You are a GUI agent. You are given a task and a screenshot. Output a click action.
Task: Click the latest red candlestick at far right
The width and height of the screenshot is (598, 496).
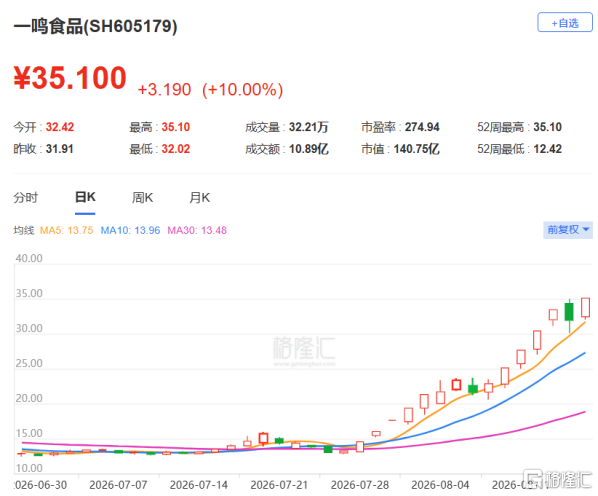pos(585,307)
